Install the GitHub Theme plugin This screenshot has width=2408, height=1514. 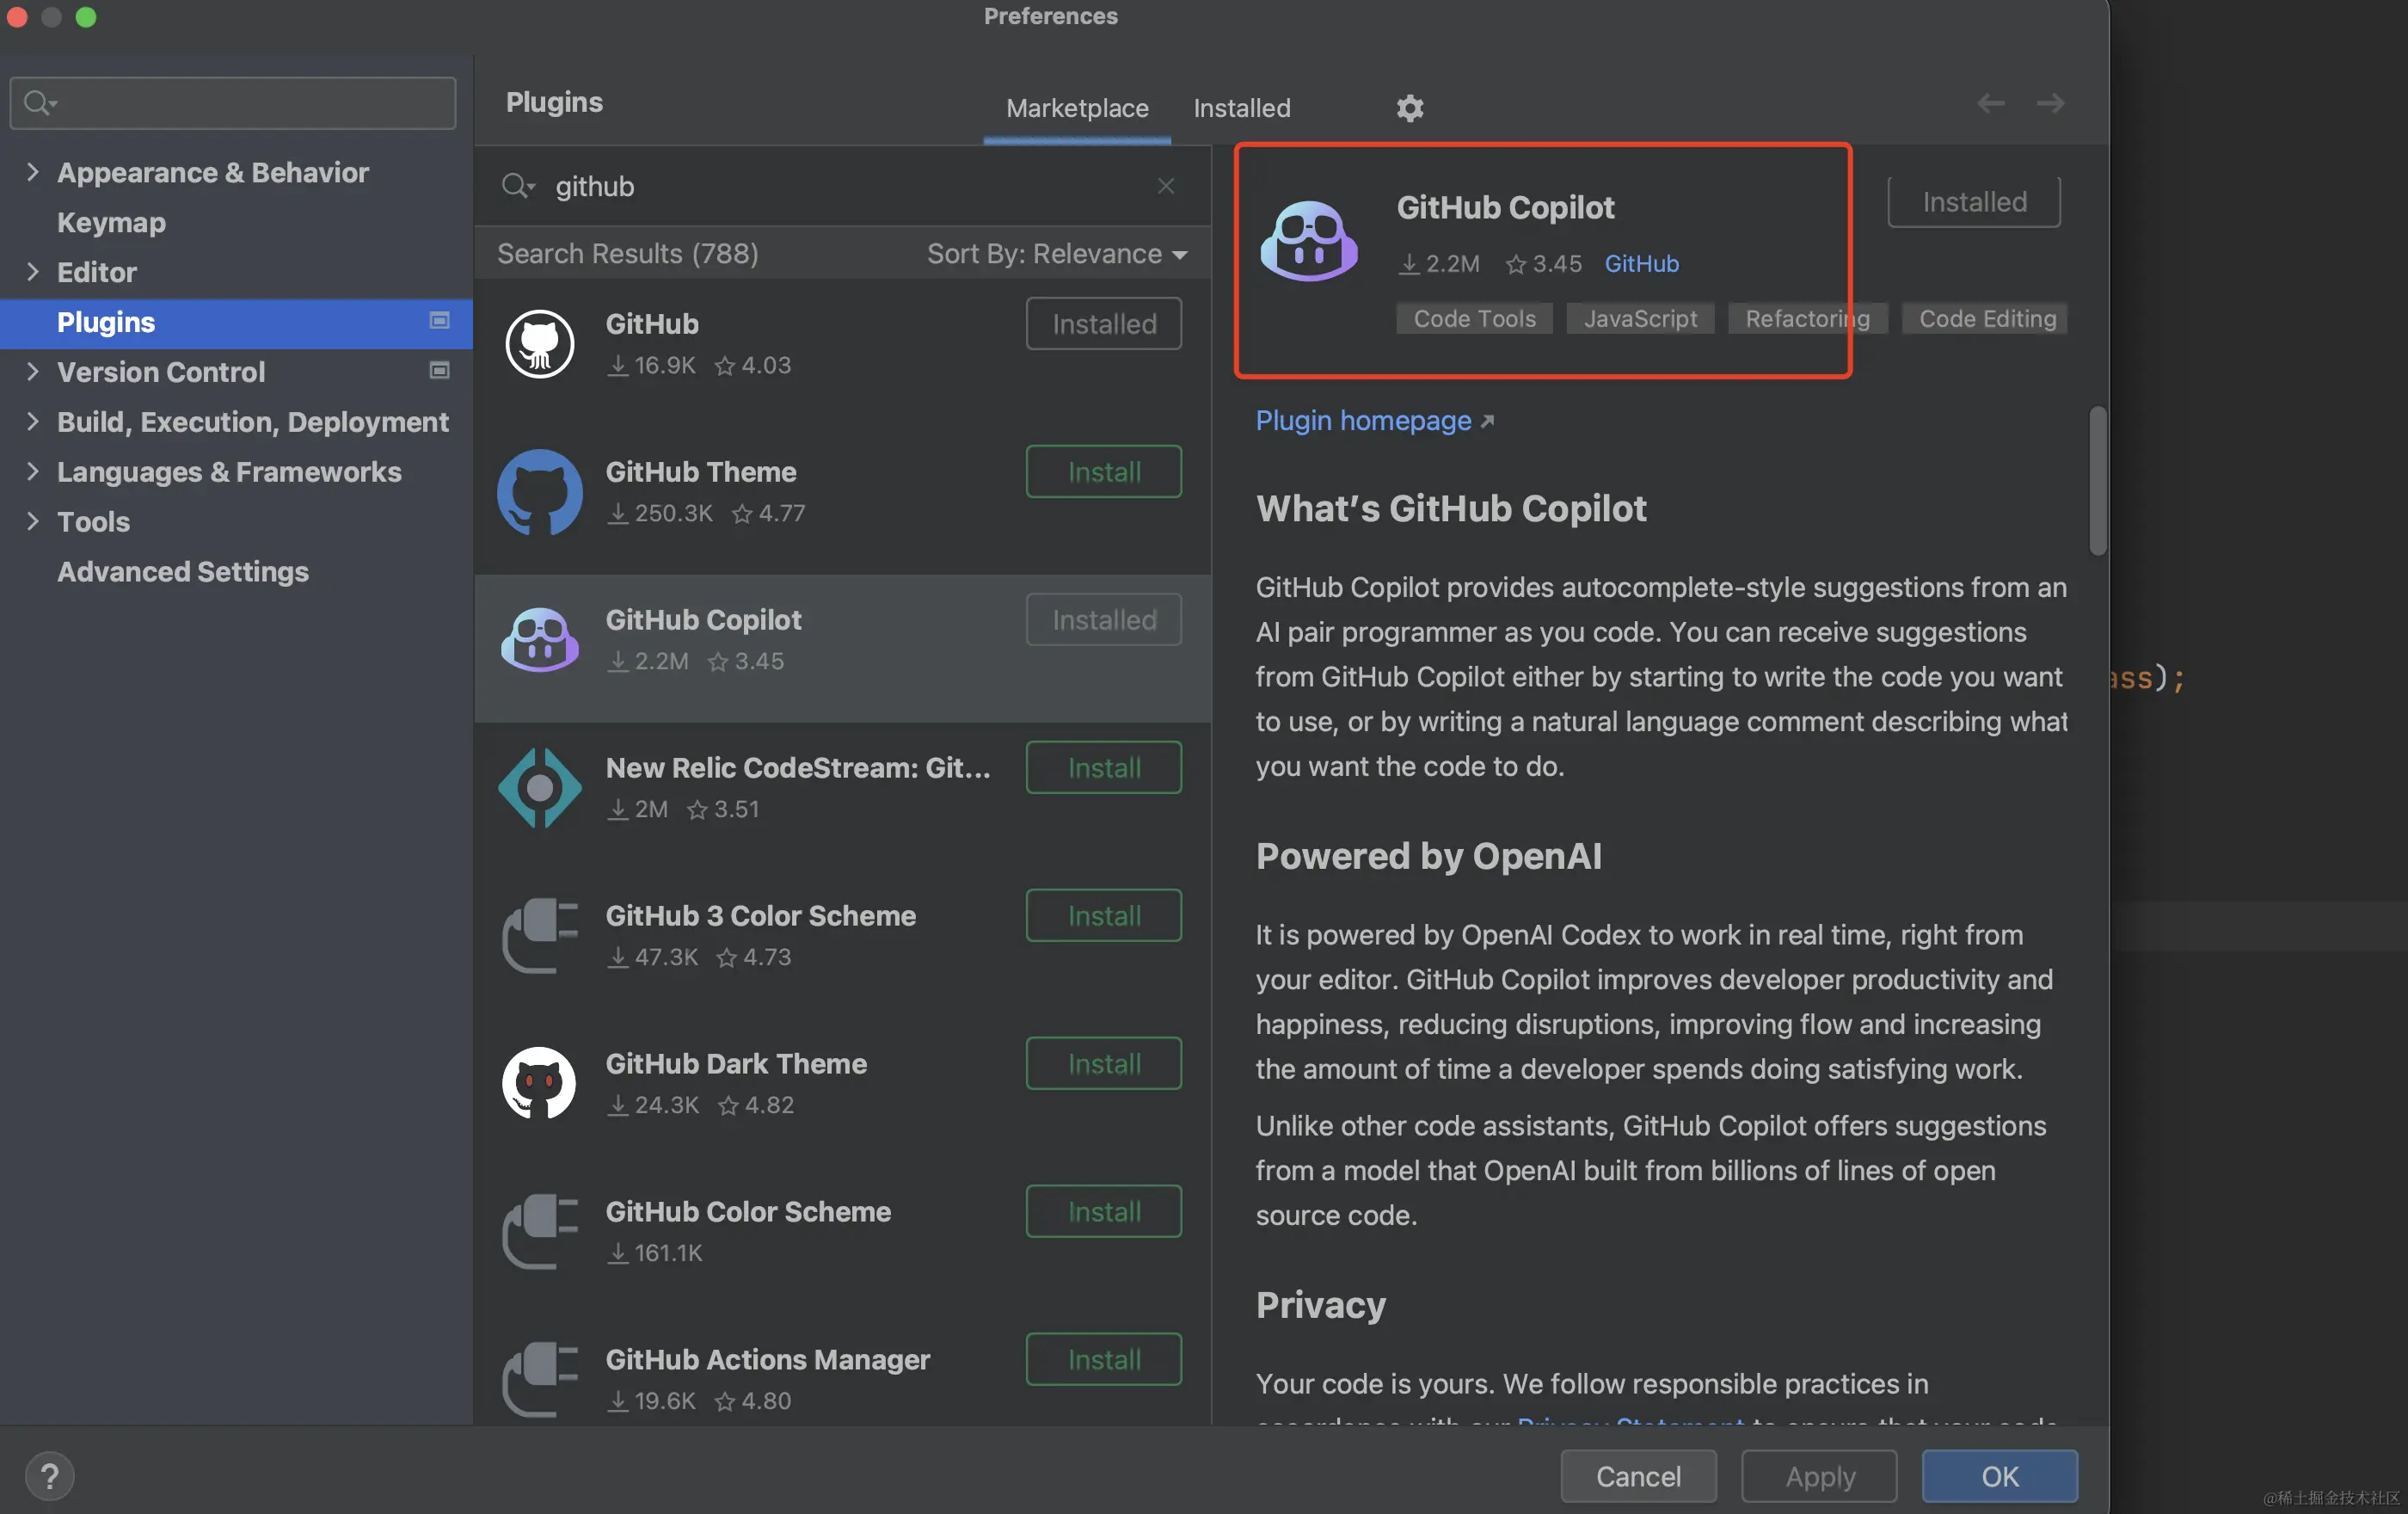pyautogui.click(x=1103, y=471)
